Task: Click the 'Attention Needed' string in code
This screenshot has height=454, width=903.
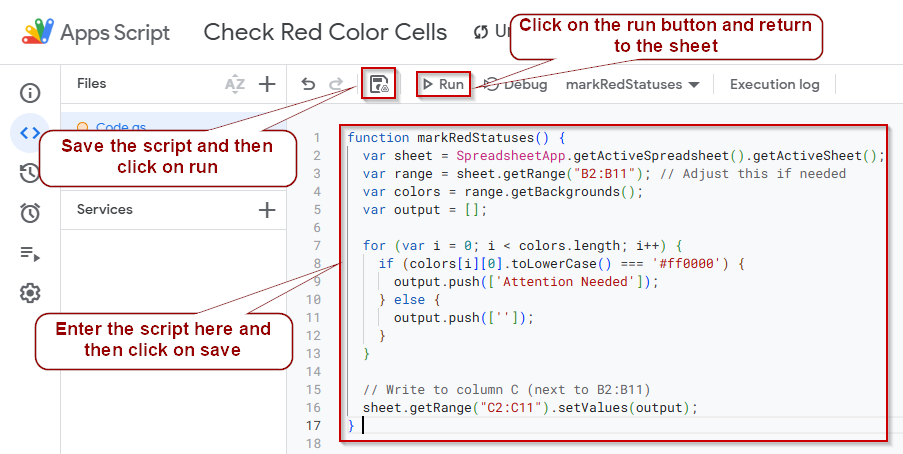Action: (x=566, y=282)
